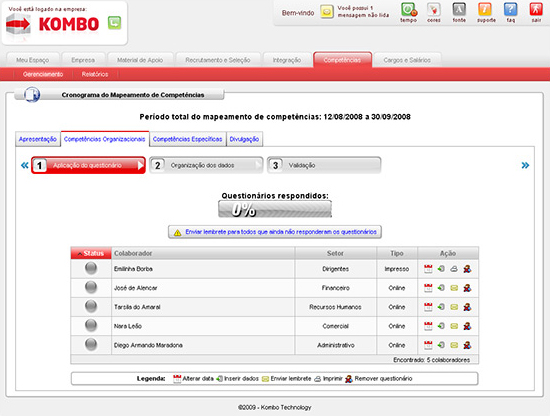Sort by Colaborador column header
Viewport: 550px width, 416px height.
coord(203,253)
